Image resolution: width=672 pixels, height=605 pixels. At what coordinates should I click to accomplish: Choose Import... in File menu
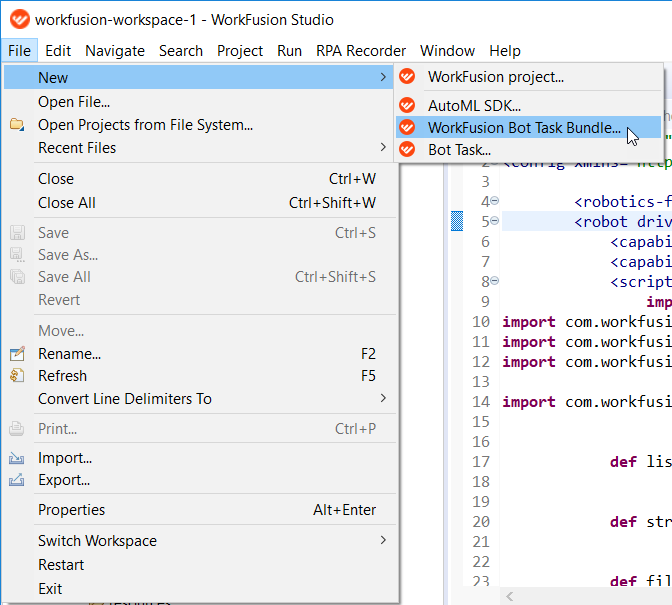coord(199,458)
